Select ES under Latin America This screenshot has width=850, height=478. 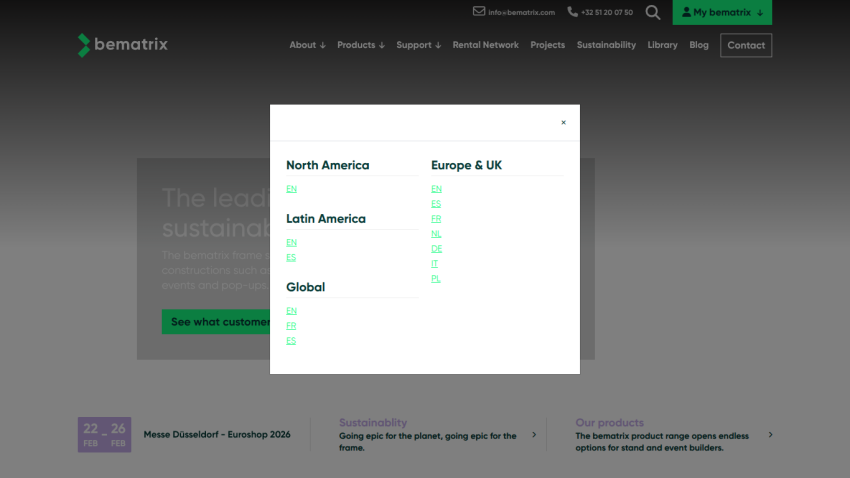[x=291, y=257]
